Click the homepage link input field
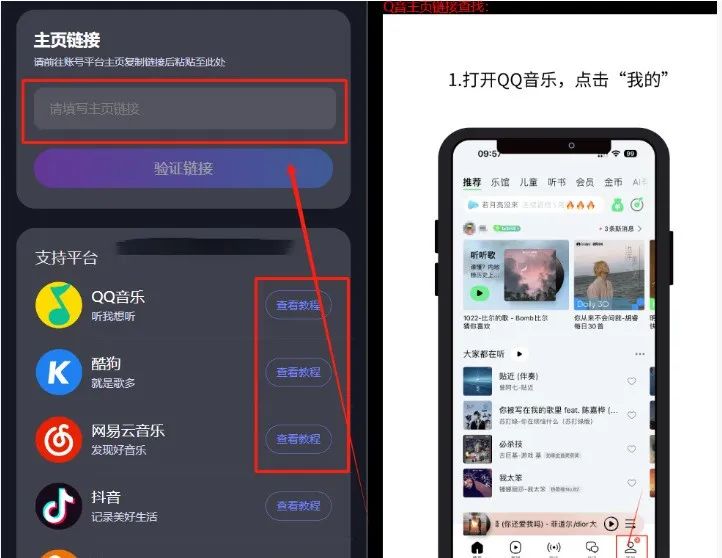Screen dimensions: 722x558 tap(185, 109)
